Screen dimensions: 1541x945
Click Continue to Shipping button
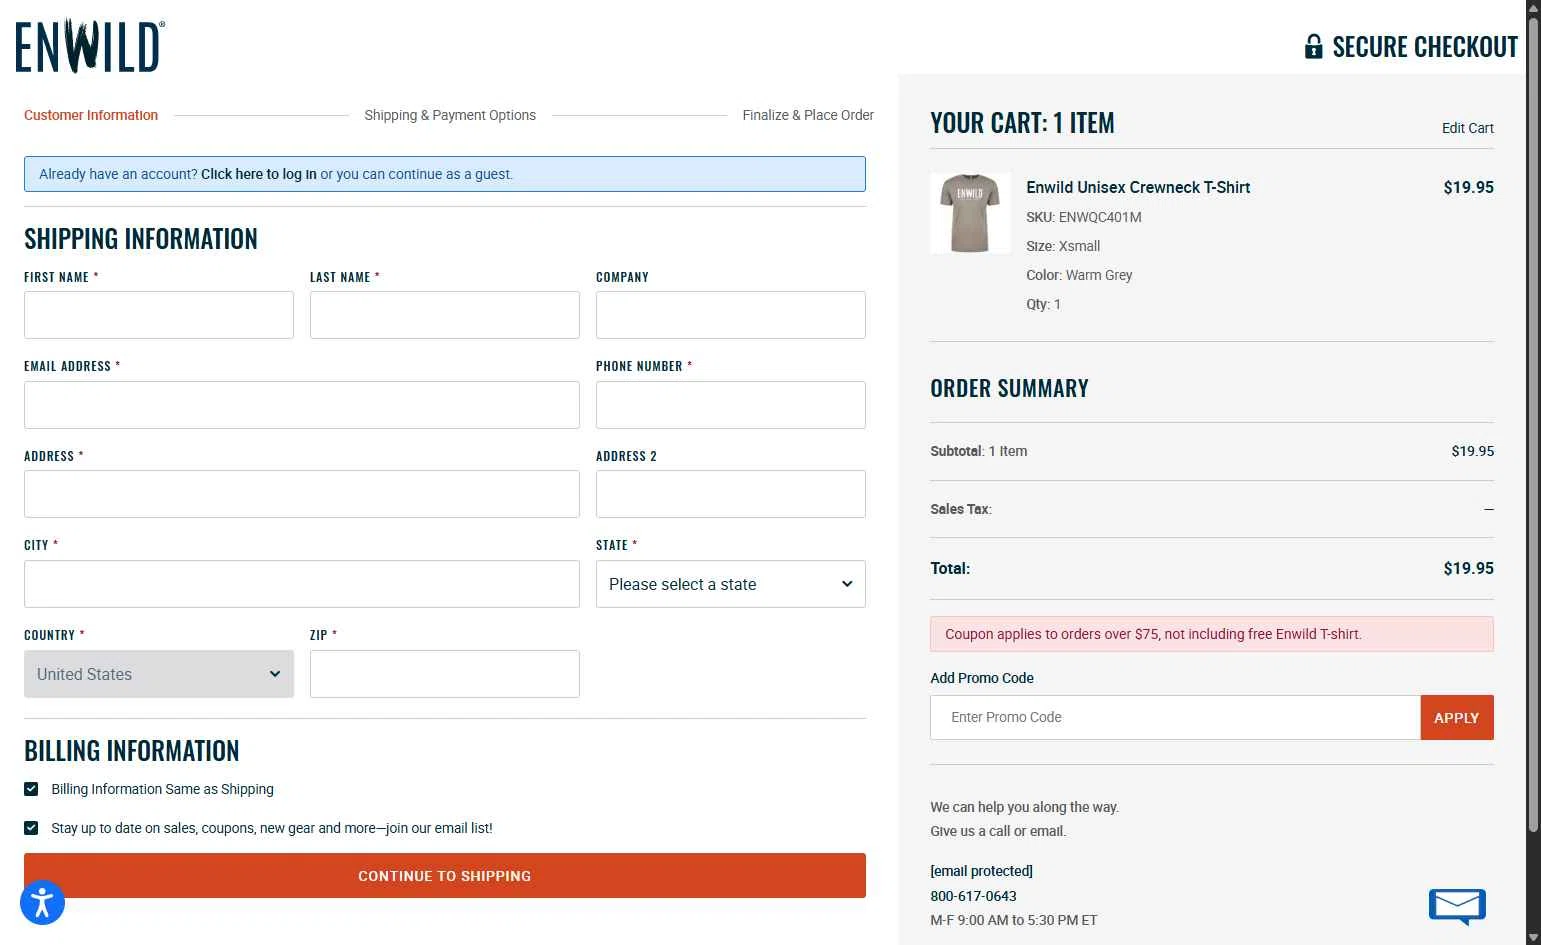coord(445,875)
